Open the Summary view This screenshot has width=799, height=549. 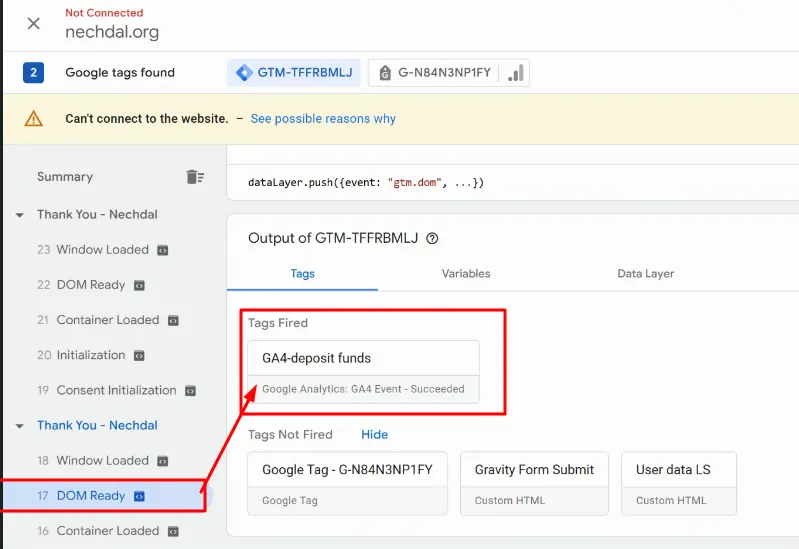coord(65,177)
